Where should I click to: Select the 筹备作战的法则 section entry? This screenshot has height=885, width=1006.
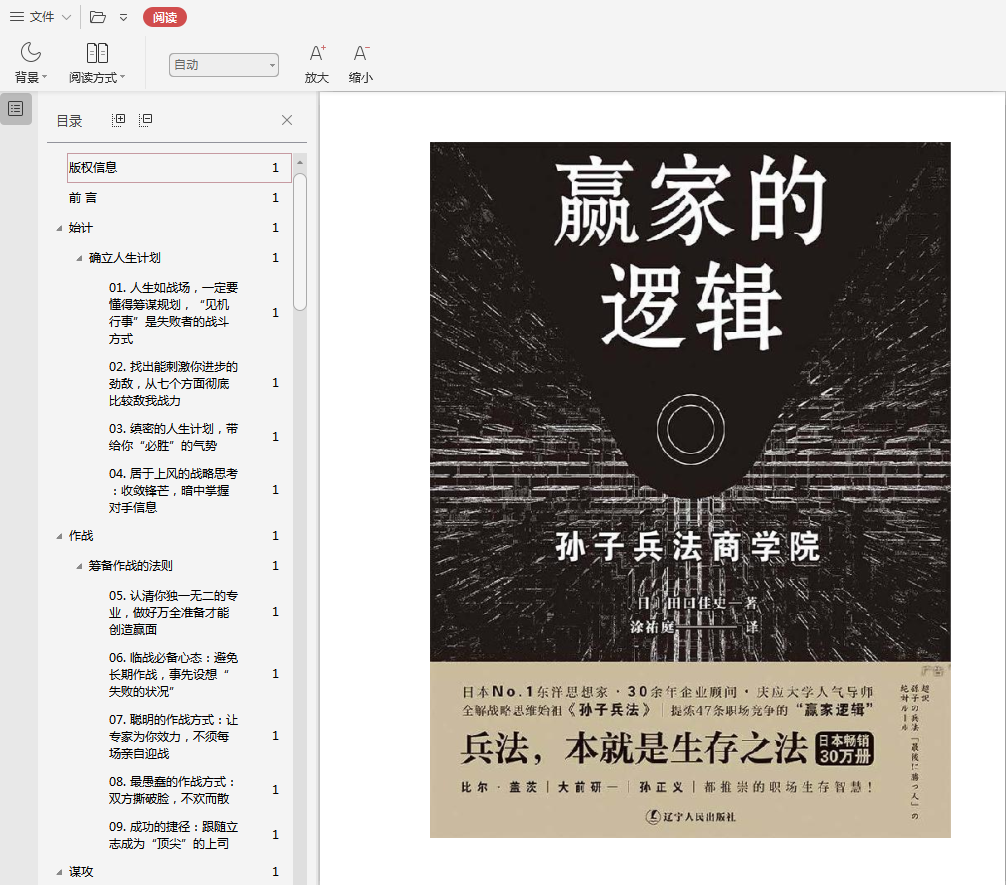[x=130, y=566]
